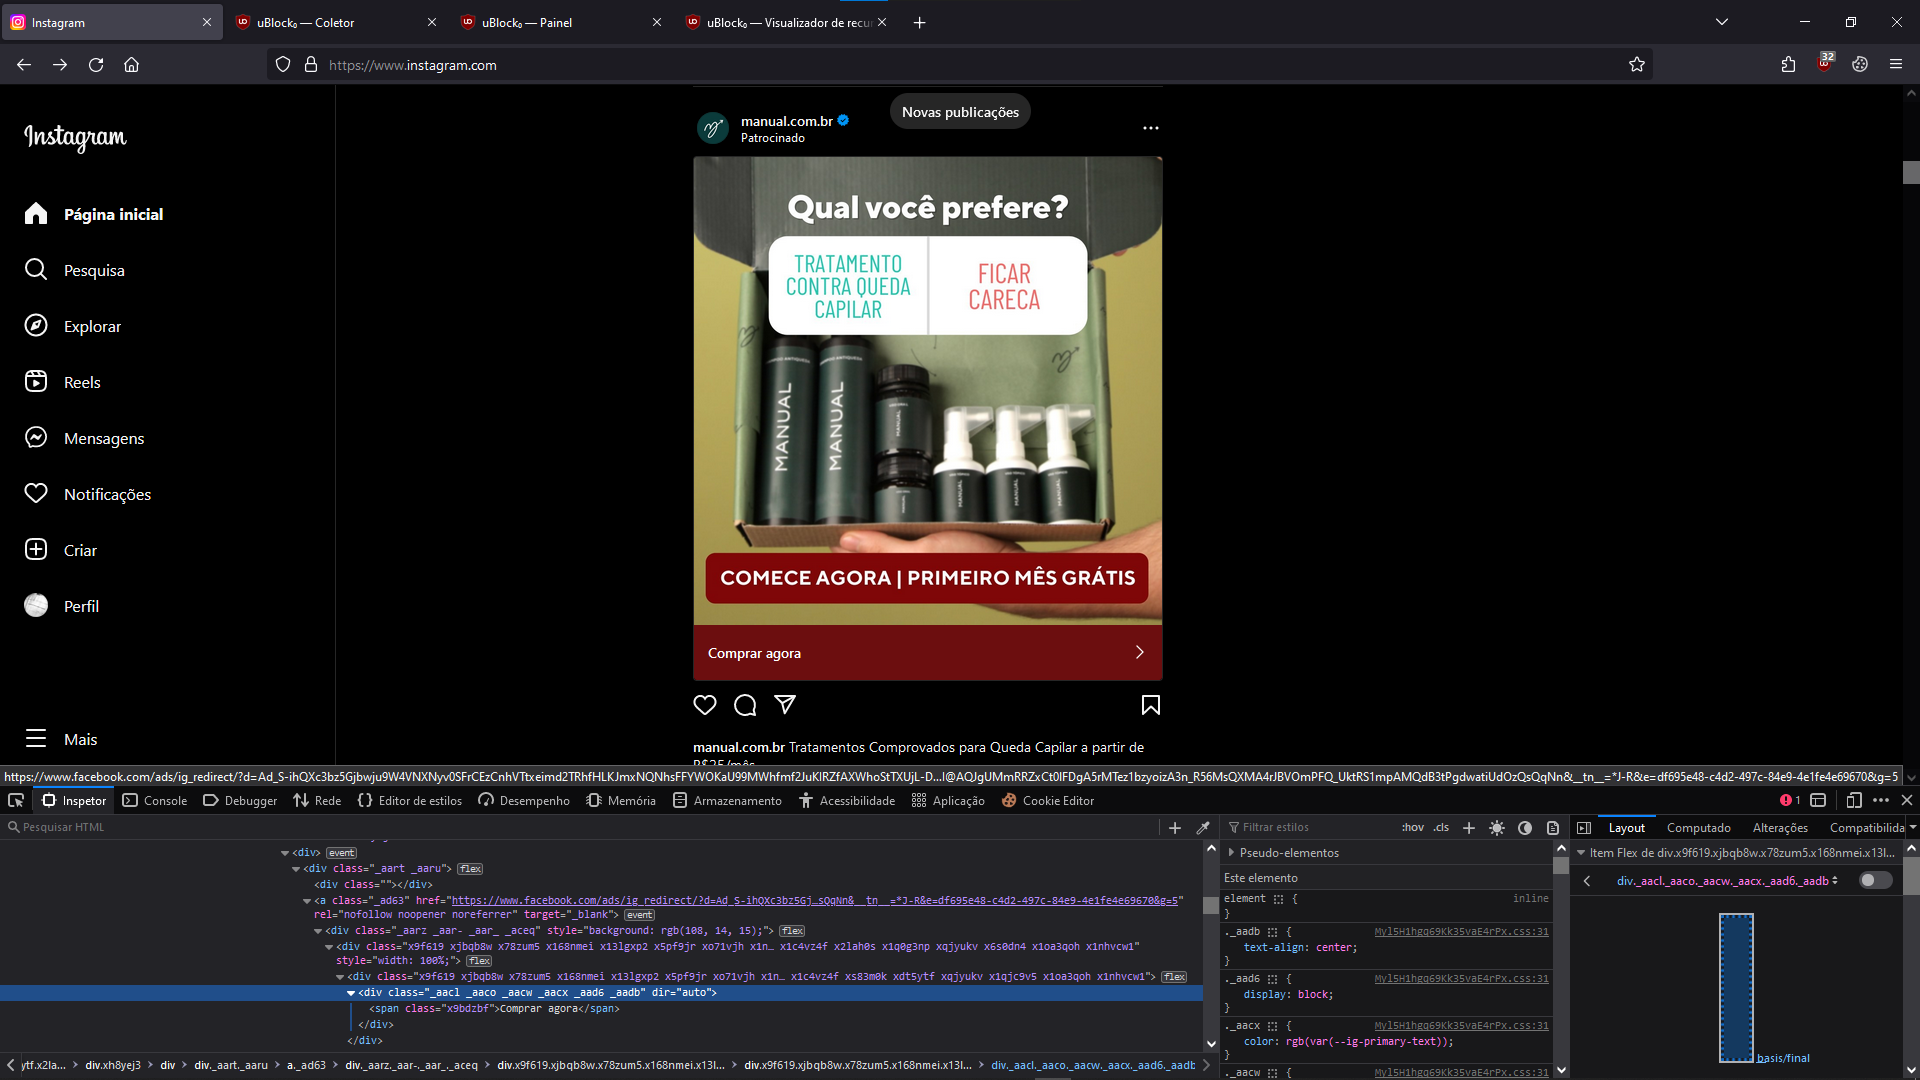Switch to the Computado tab in DevTools
The width and height of the screenshot is (1920, 1080).
point(1698,827)
